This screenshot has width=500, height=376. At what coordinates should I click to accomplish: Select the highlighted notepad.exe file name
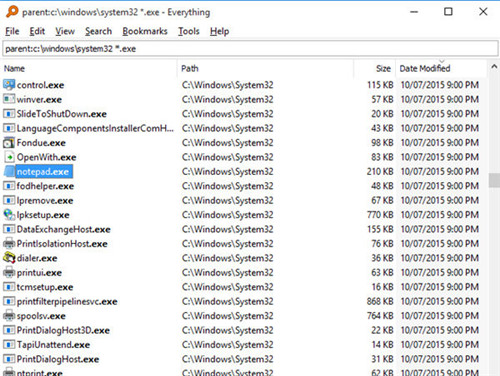(44, 171)
